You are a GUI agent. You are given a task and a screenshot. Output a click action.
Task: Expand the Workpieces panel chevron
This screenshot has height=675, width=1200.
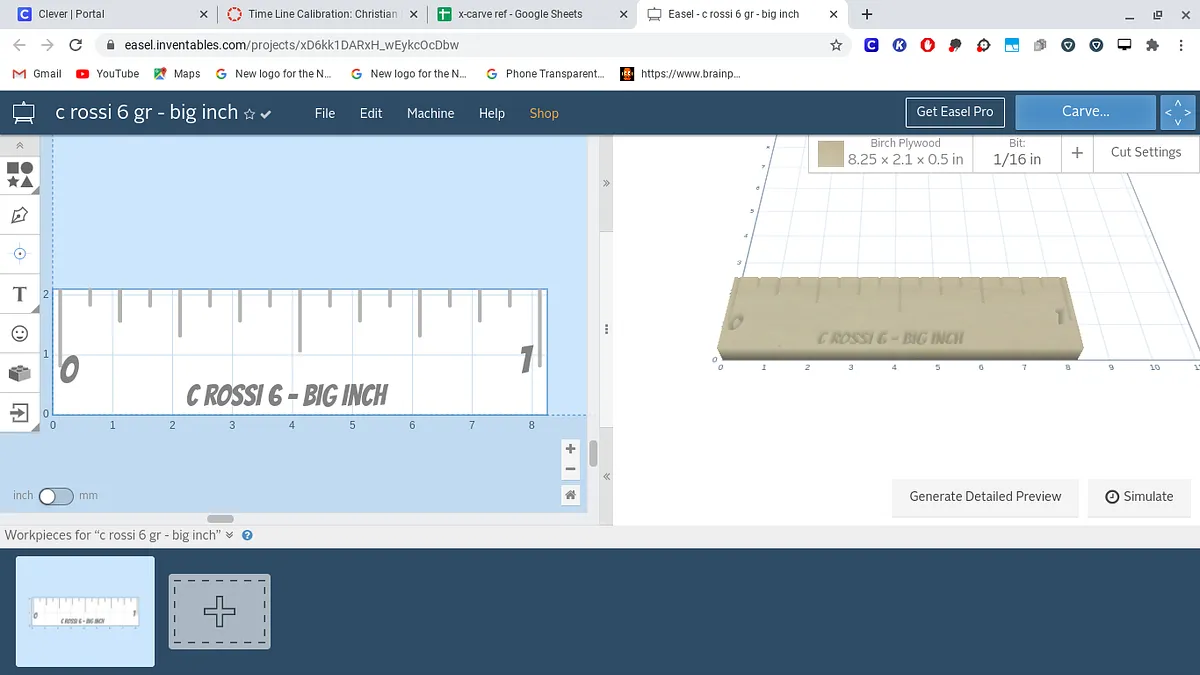coord(230,535)
